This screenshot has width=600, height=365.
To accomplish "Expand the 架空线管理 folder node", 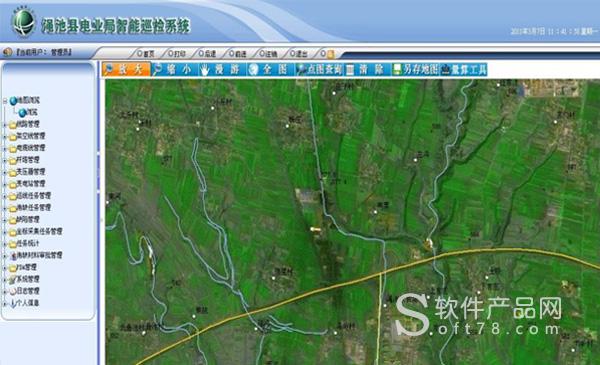I will tap(5, 137).
